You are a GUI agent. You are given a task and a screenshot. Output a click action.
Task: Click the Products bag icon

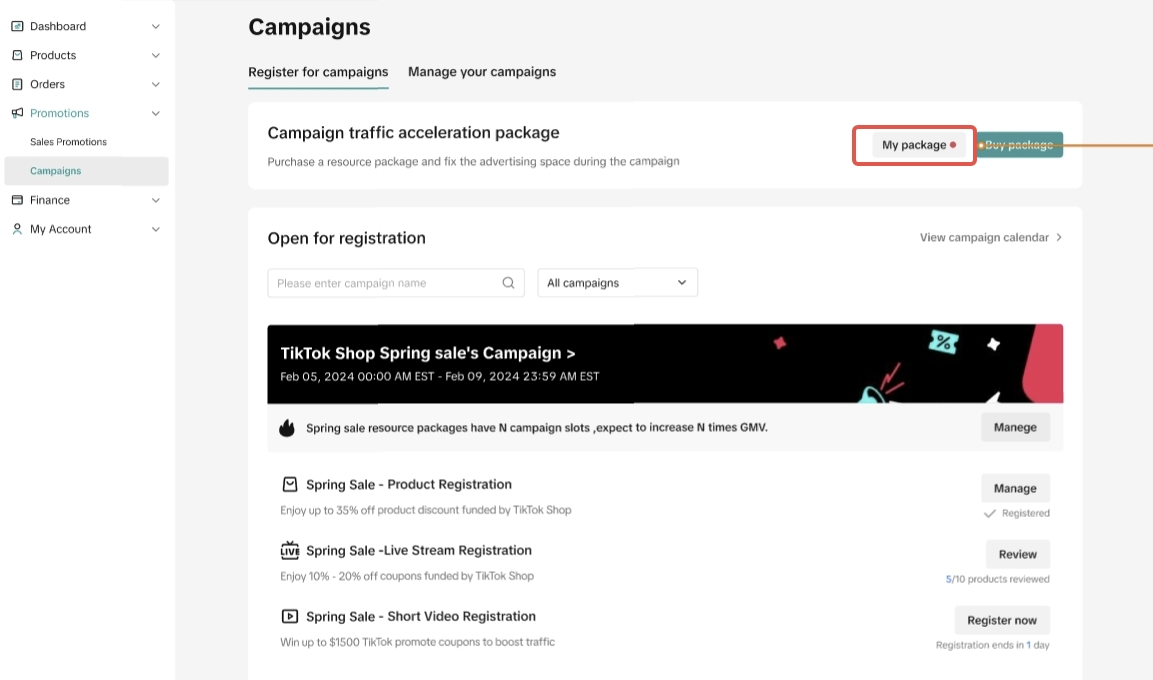[17, 55]
